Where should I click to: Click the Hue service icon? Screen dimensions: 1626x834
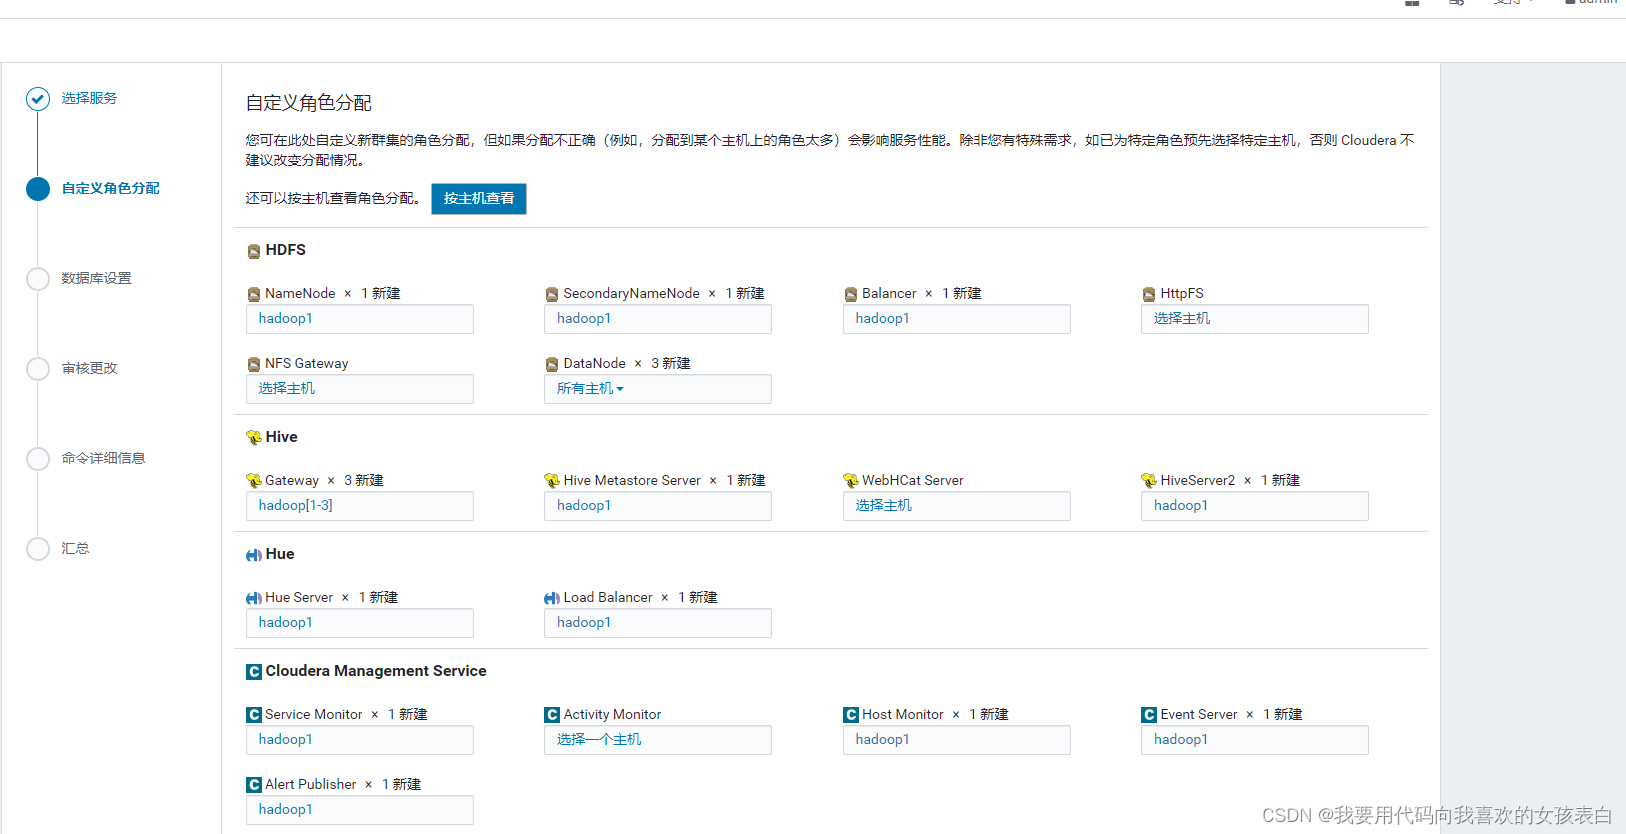[254, 555]
